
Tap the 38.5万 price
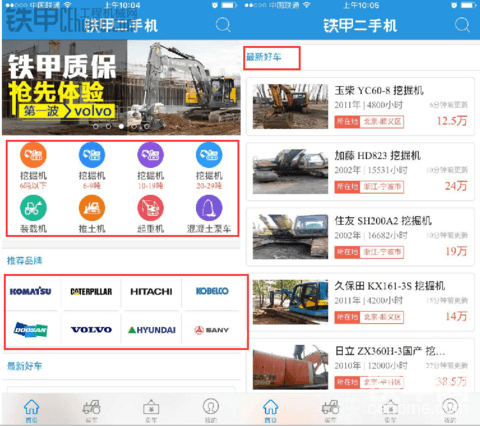tap(451, 381)
